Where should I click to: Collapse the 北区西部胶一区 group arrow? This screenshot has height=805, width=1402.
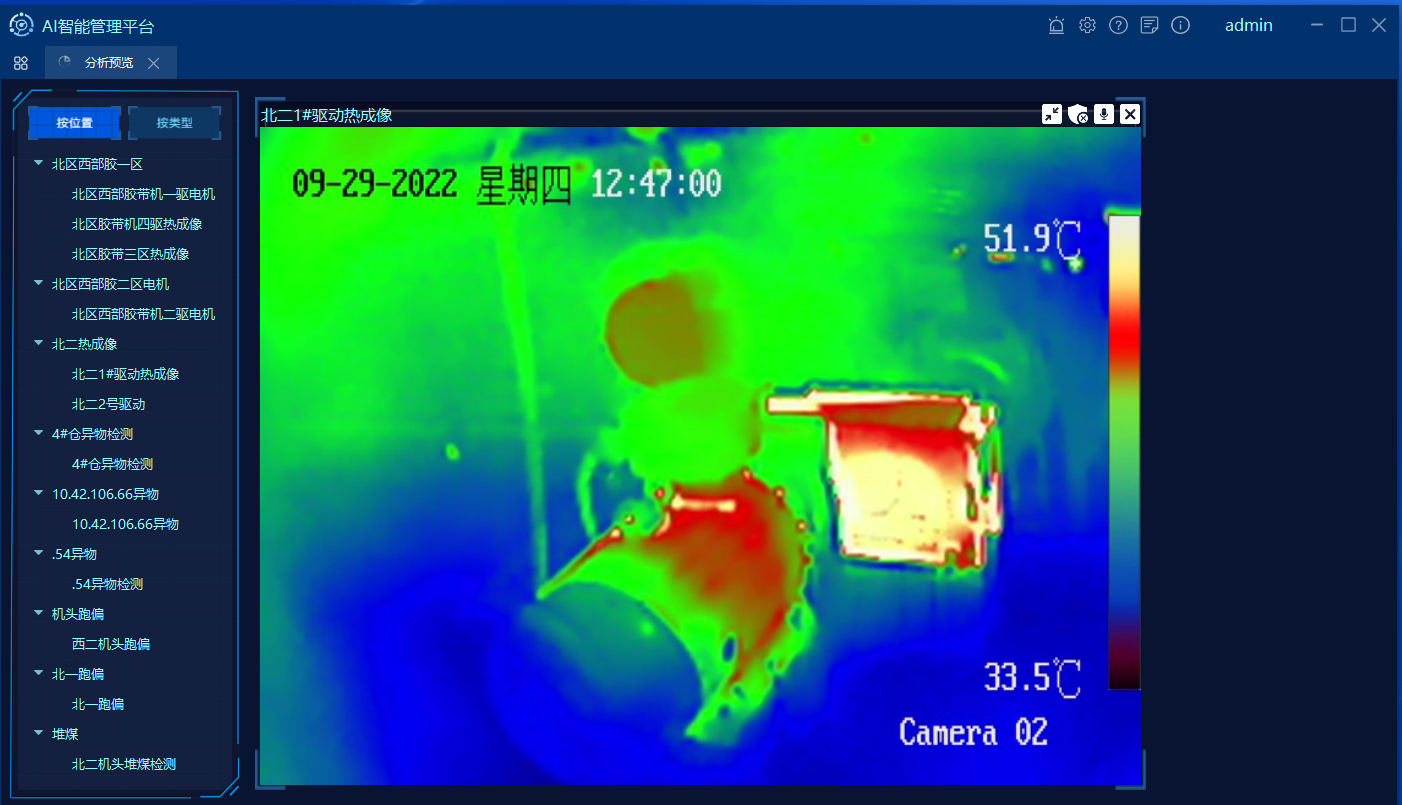[x=38, y=163]
